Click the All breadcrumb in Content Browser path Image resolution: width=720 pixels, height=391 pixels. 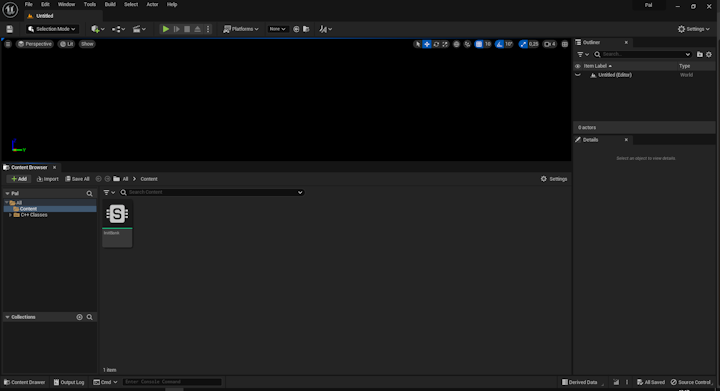click(x=125, y=179)
